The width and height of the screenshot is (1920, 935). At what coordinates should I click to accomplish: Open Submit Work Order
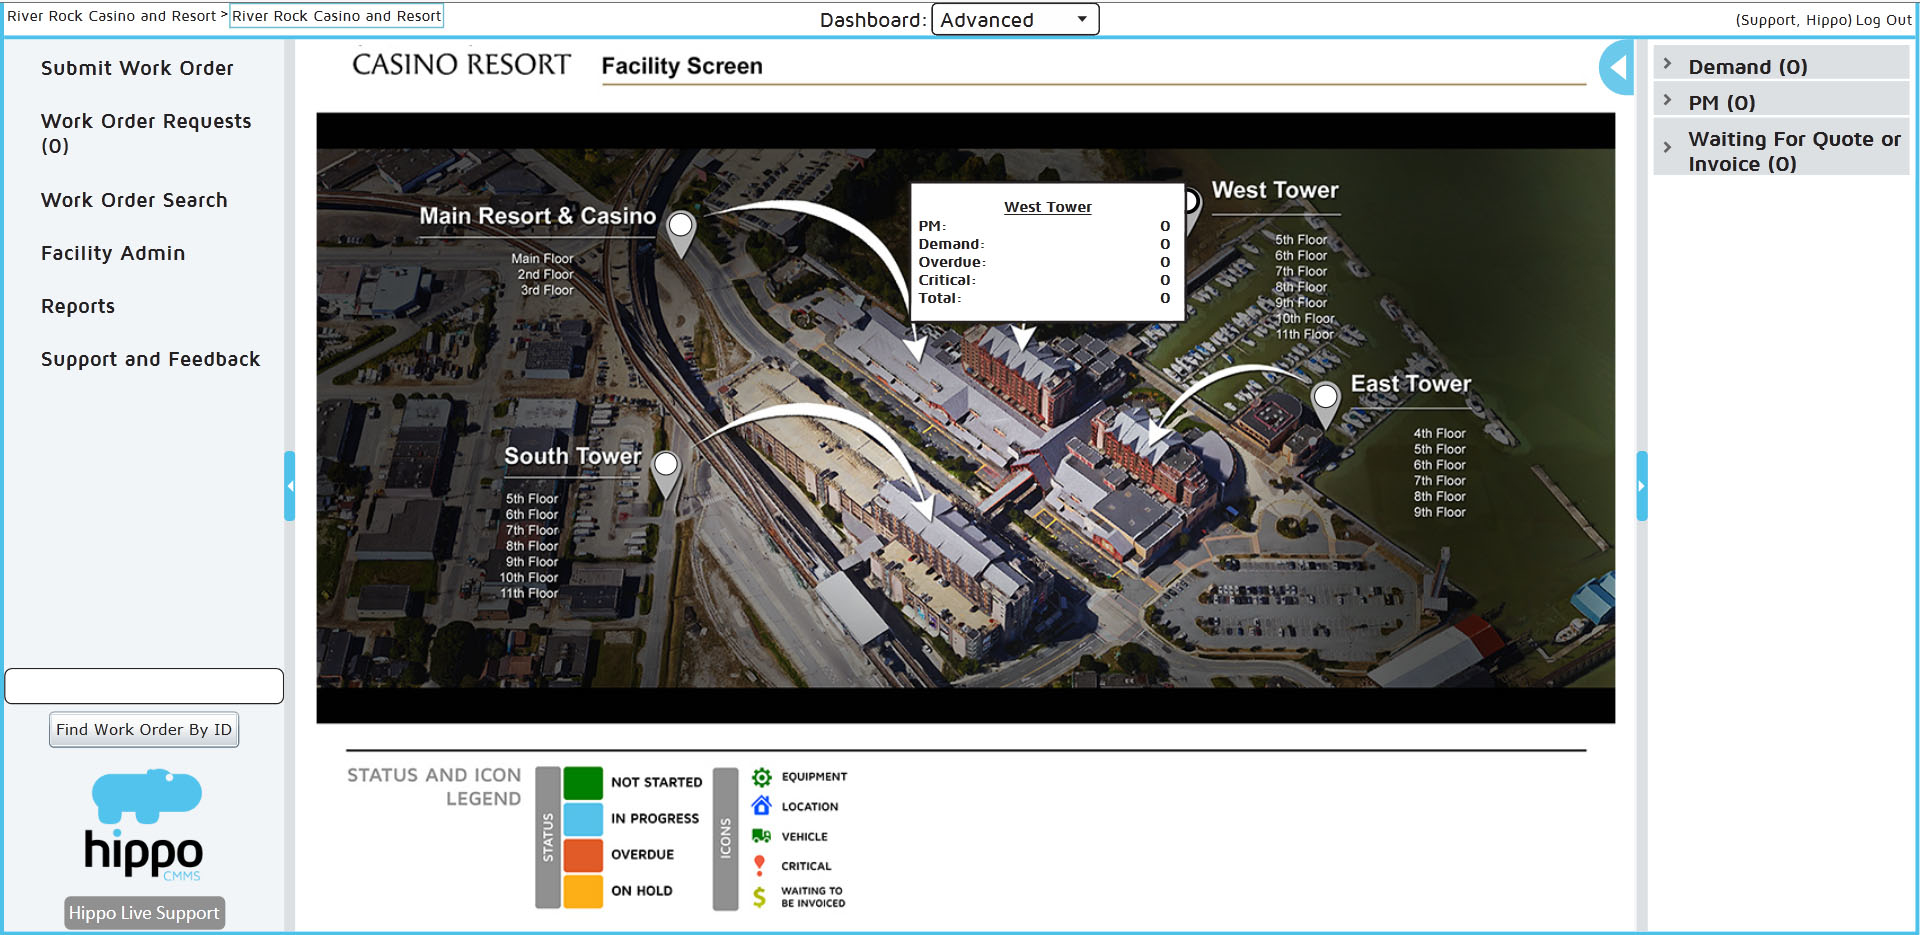[x=137, y=68]
